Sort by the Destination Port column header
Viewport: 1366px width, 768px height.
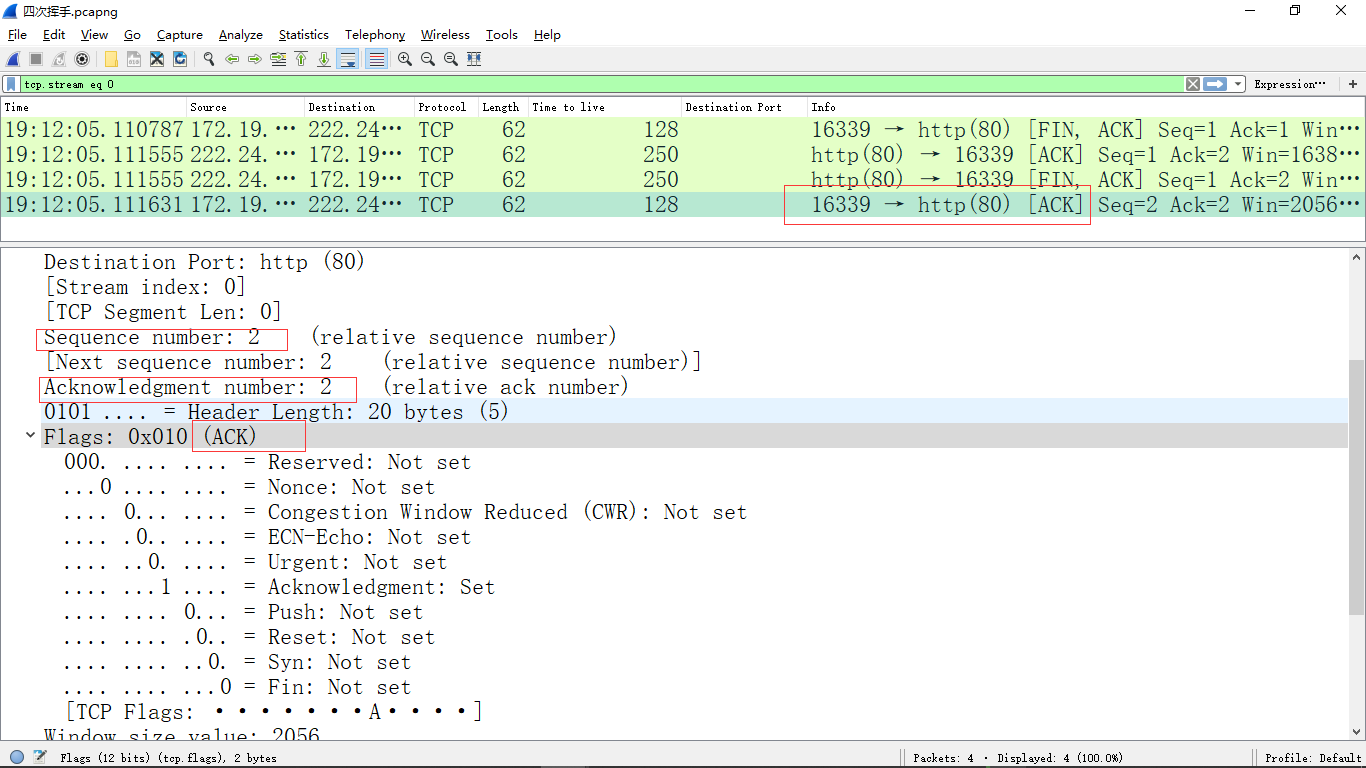[745, 107]
